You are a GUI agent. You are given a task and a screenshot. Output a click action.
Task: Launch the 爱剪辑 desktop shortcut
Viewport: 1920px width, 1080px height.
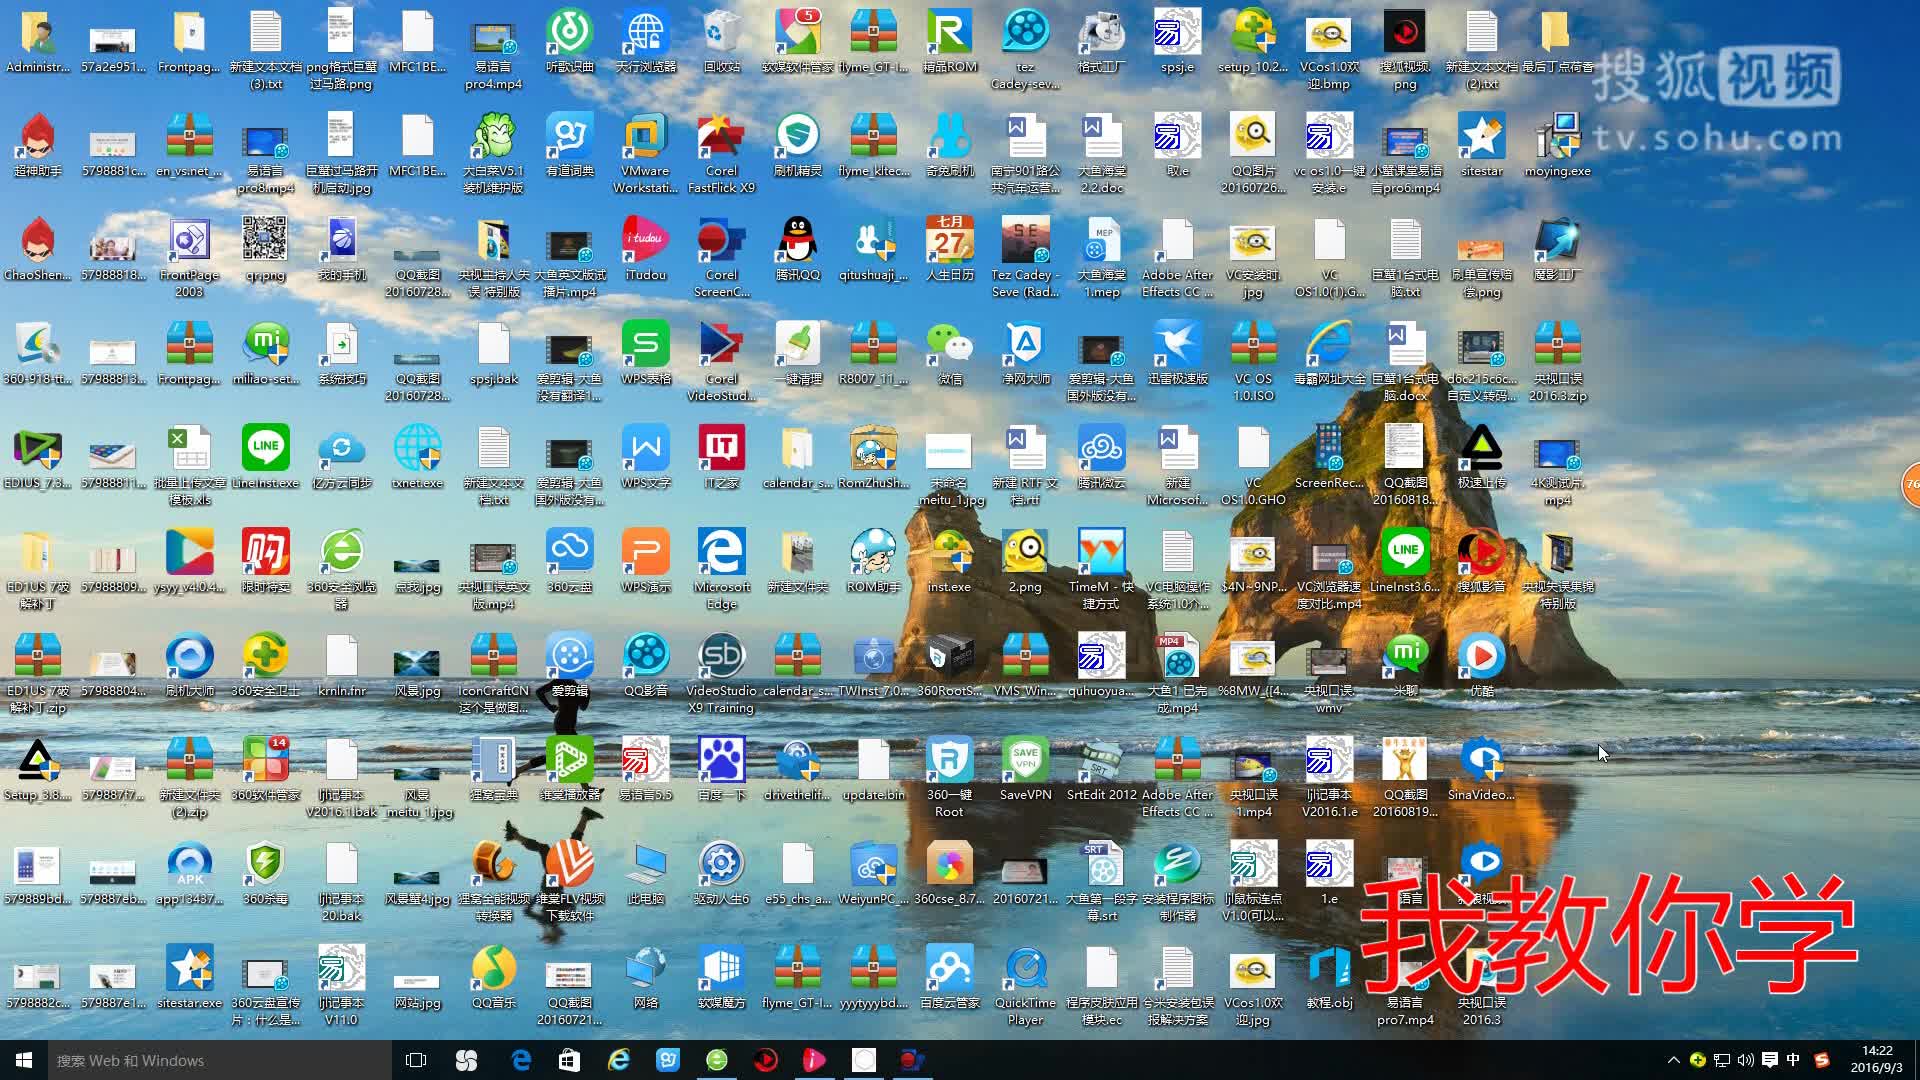[x=569, y=665]
